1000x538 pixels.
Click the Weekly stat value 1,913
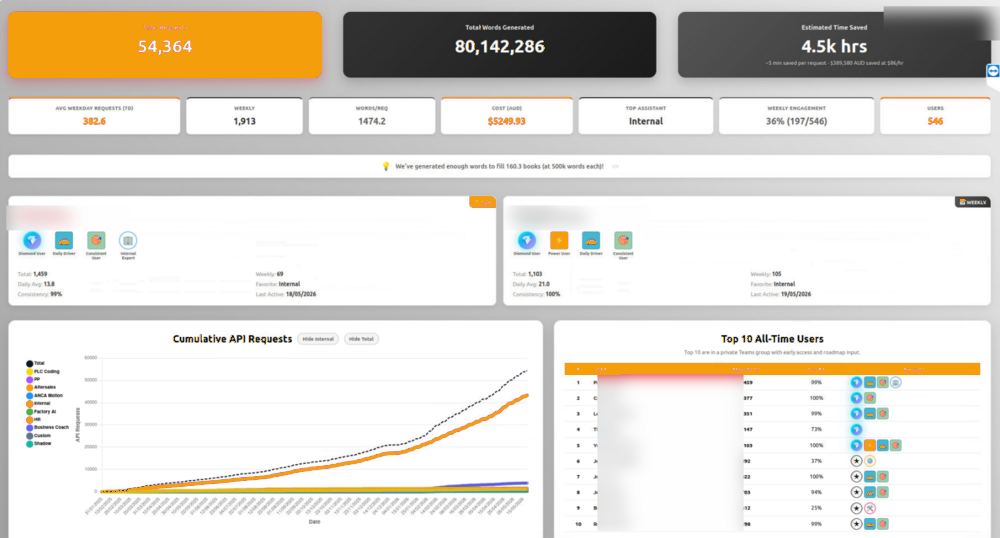click(x=244, y=121)
